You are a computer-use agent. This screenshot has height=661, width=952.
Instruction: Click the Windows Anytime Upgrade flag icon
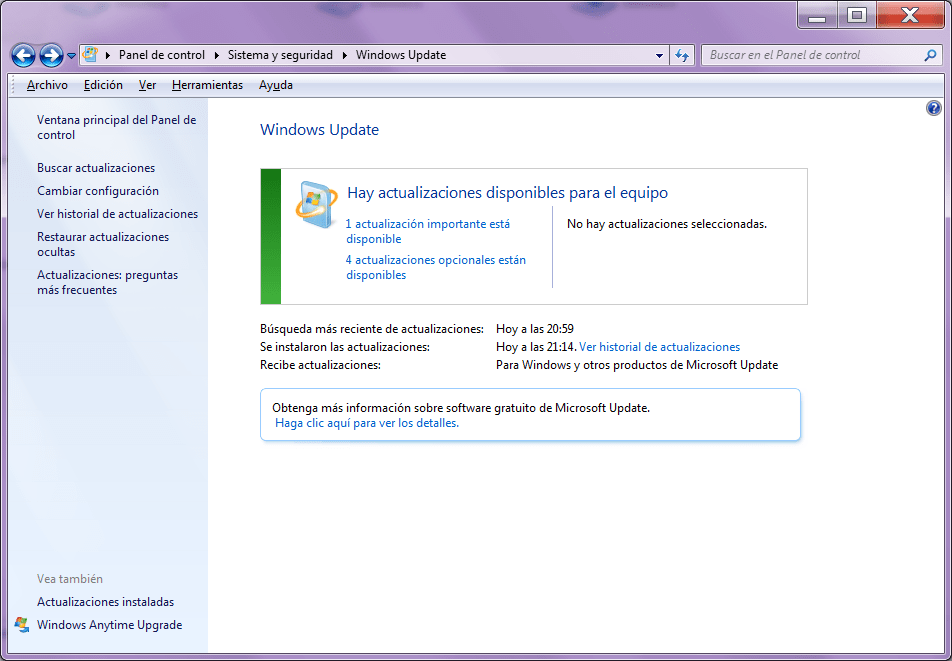tap(22, 625)
